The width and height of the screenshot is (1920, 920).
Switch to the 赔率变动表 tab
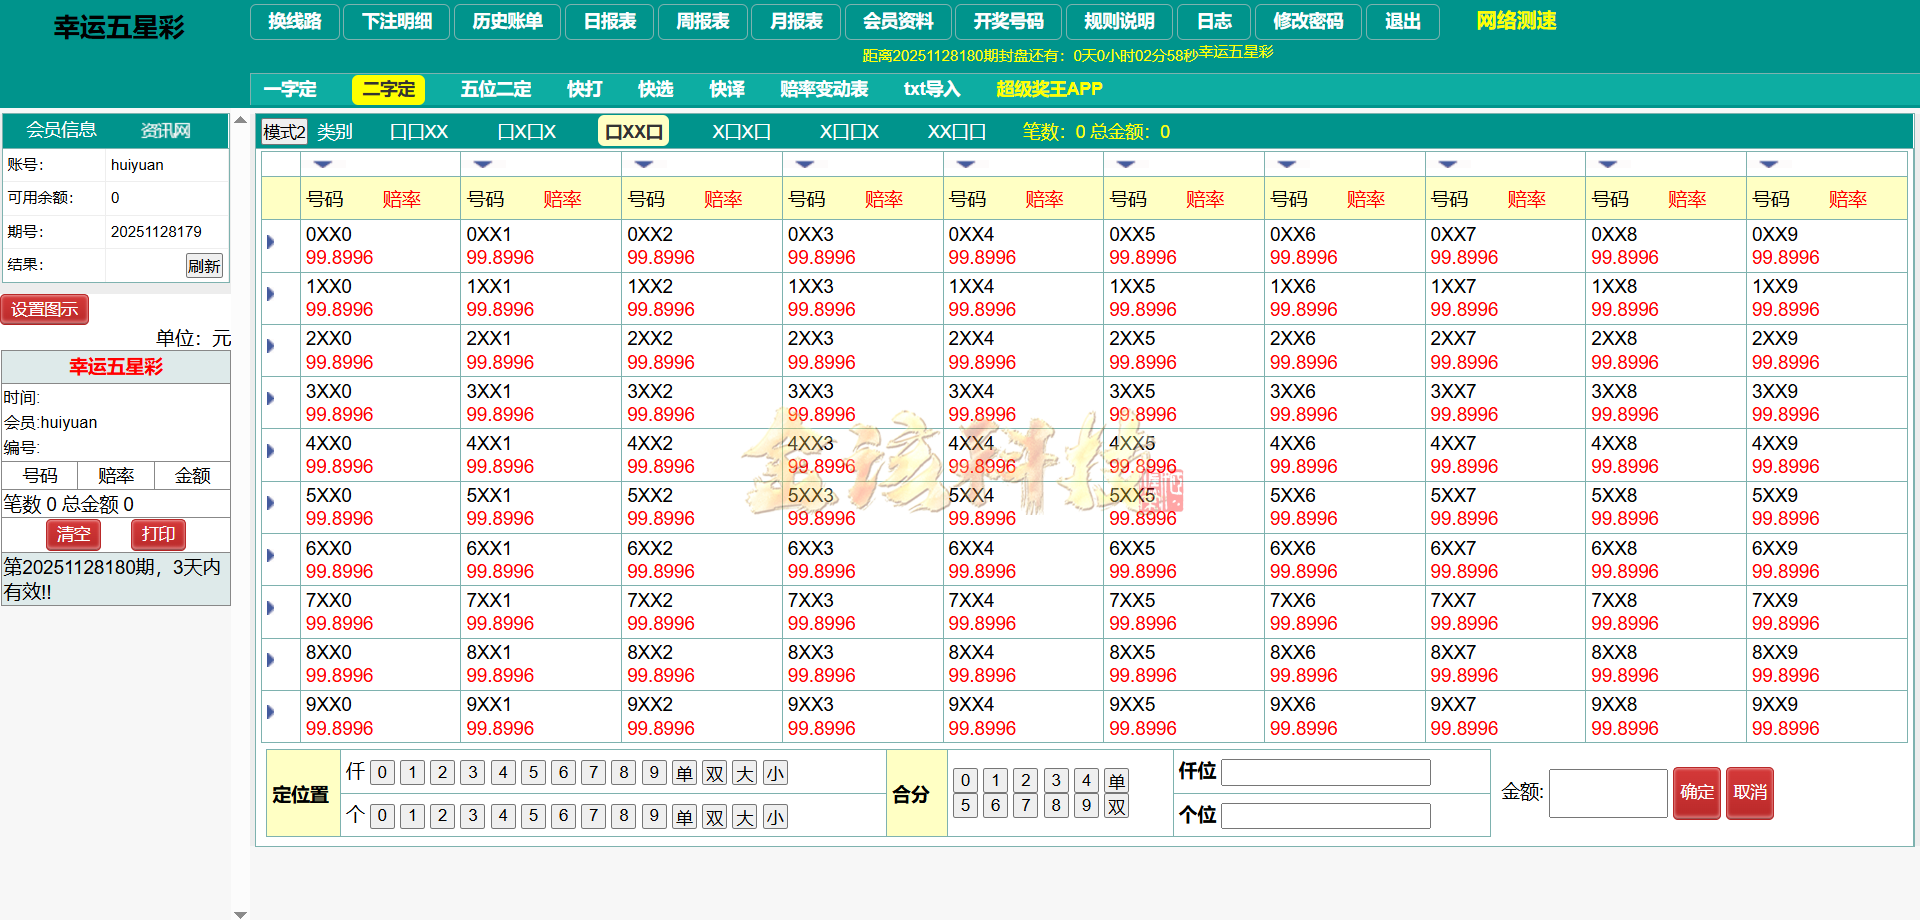point(824,89)
